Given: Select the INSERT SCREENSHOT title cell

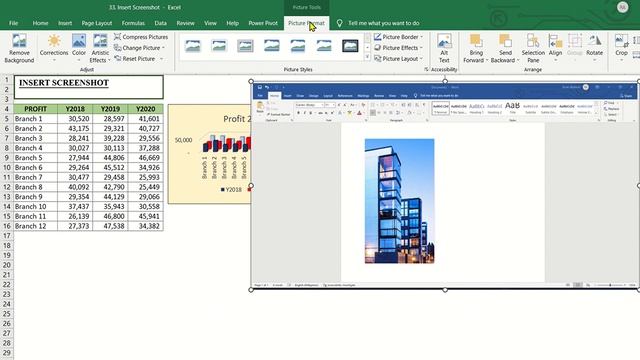Looking at the screenshot, I should point(89,87).
